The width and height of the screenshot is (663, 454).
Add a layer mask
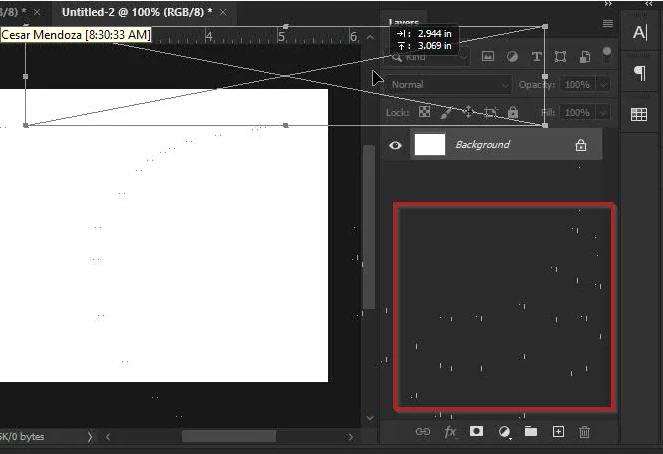click(x=477, y=431)
